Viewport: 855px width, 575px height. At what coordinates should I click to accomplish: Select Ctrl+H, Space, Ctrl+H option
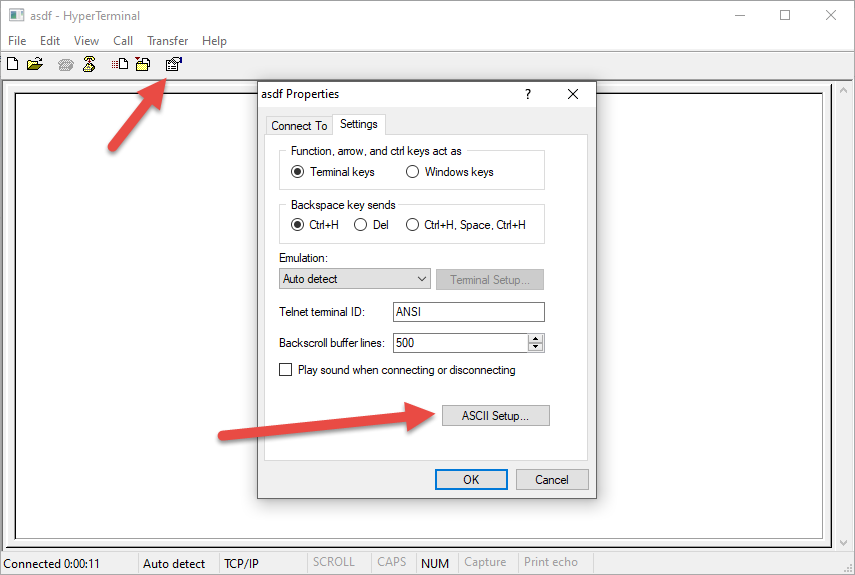412,225
